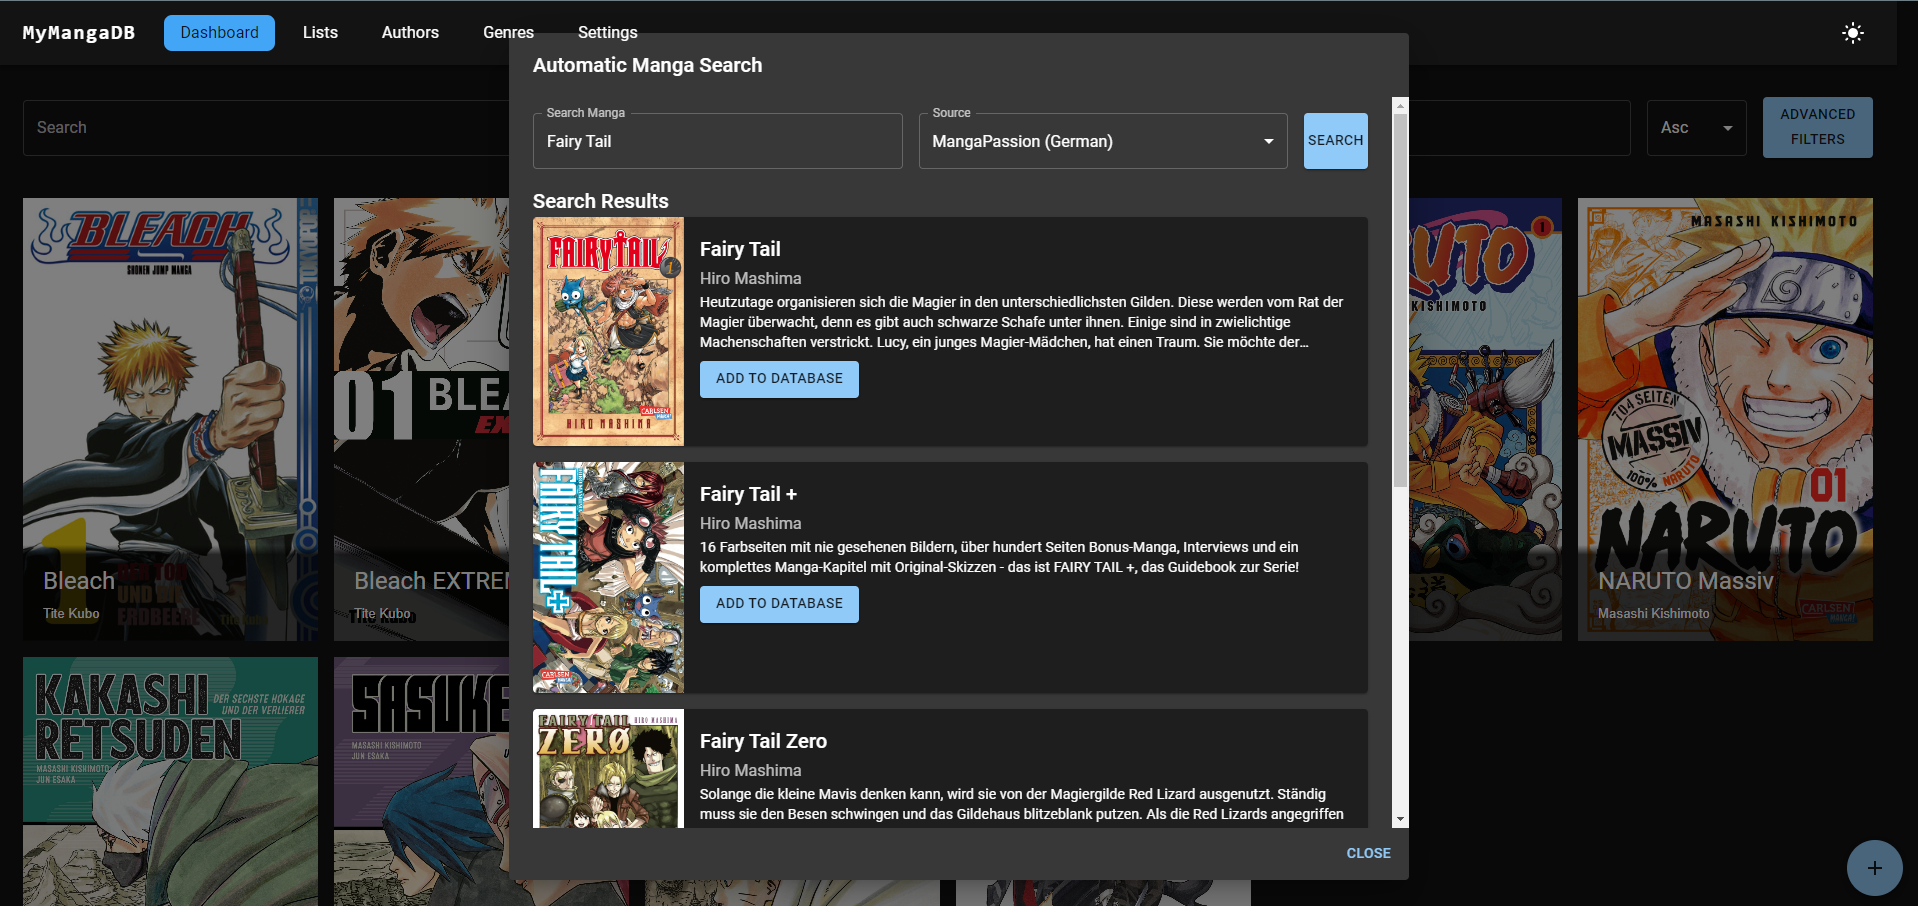Image resolution: width=1918 pixels, height=906 pixels.
Task: Open the MyMangaDB logo home link
Action: pos(79,33)
